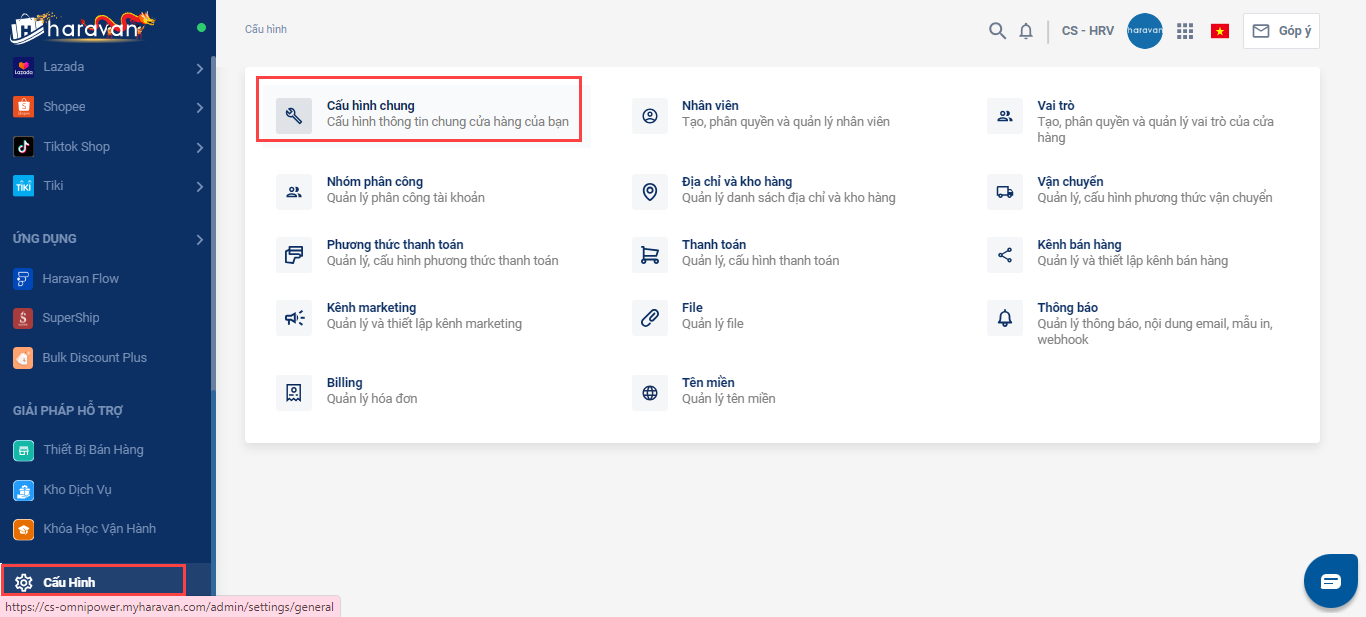Expand the Tiktok Shop sidebar menu

click(x=199, y=147)
